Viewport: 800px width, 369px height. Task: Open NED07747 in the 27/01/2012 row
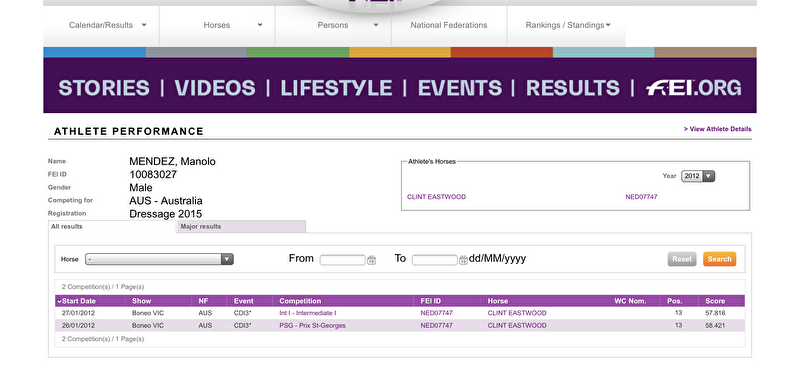(x=436, y=313)
